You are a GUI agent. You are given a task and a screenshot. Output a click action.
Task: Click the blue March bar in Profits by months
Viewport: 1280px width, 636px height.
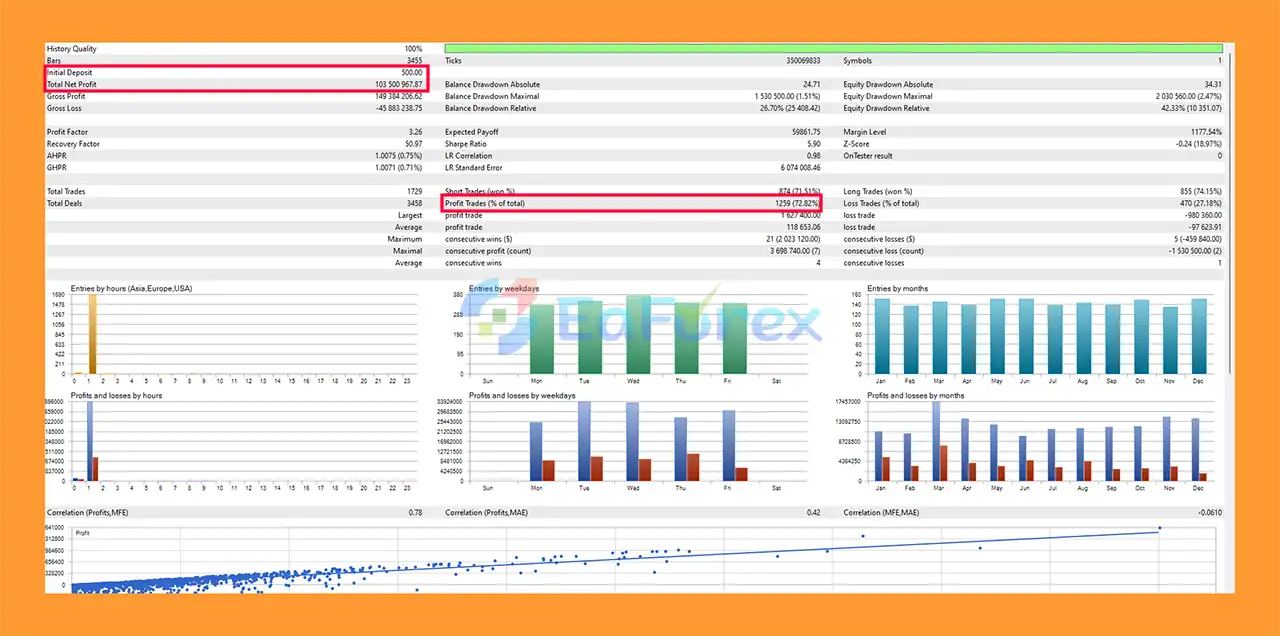pyautogui.click(x=936, y=442)
